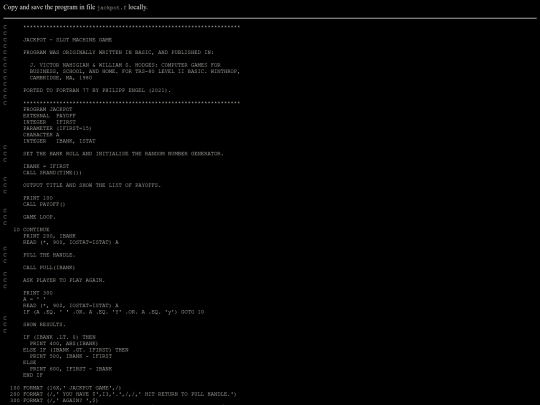Click the line 'BUSINESS, SCHOOL, AND HOME'
Image resolution: width=540 pixels, height=405 pixels.
tap(135, 71)
